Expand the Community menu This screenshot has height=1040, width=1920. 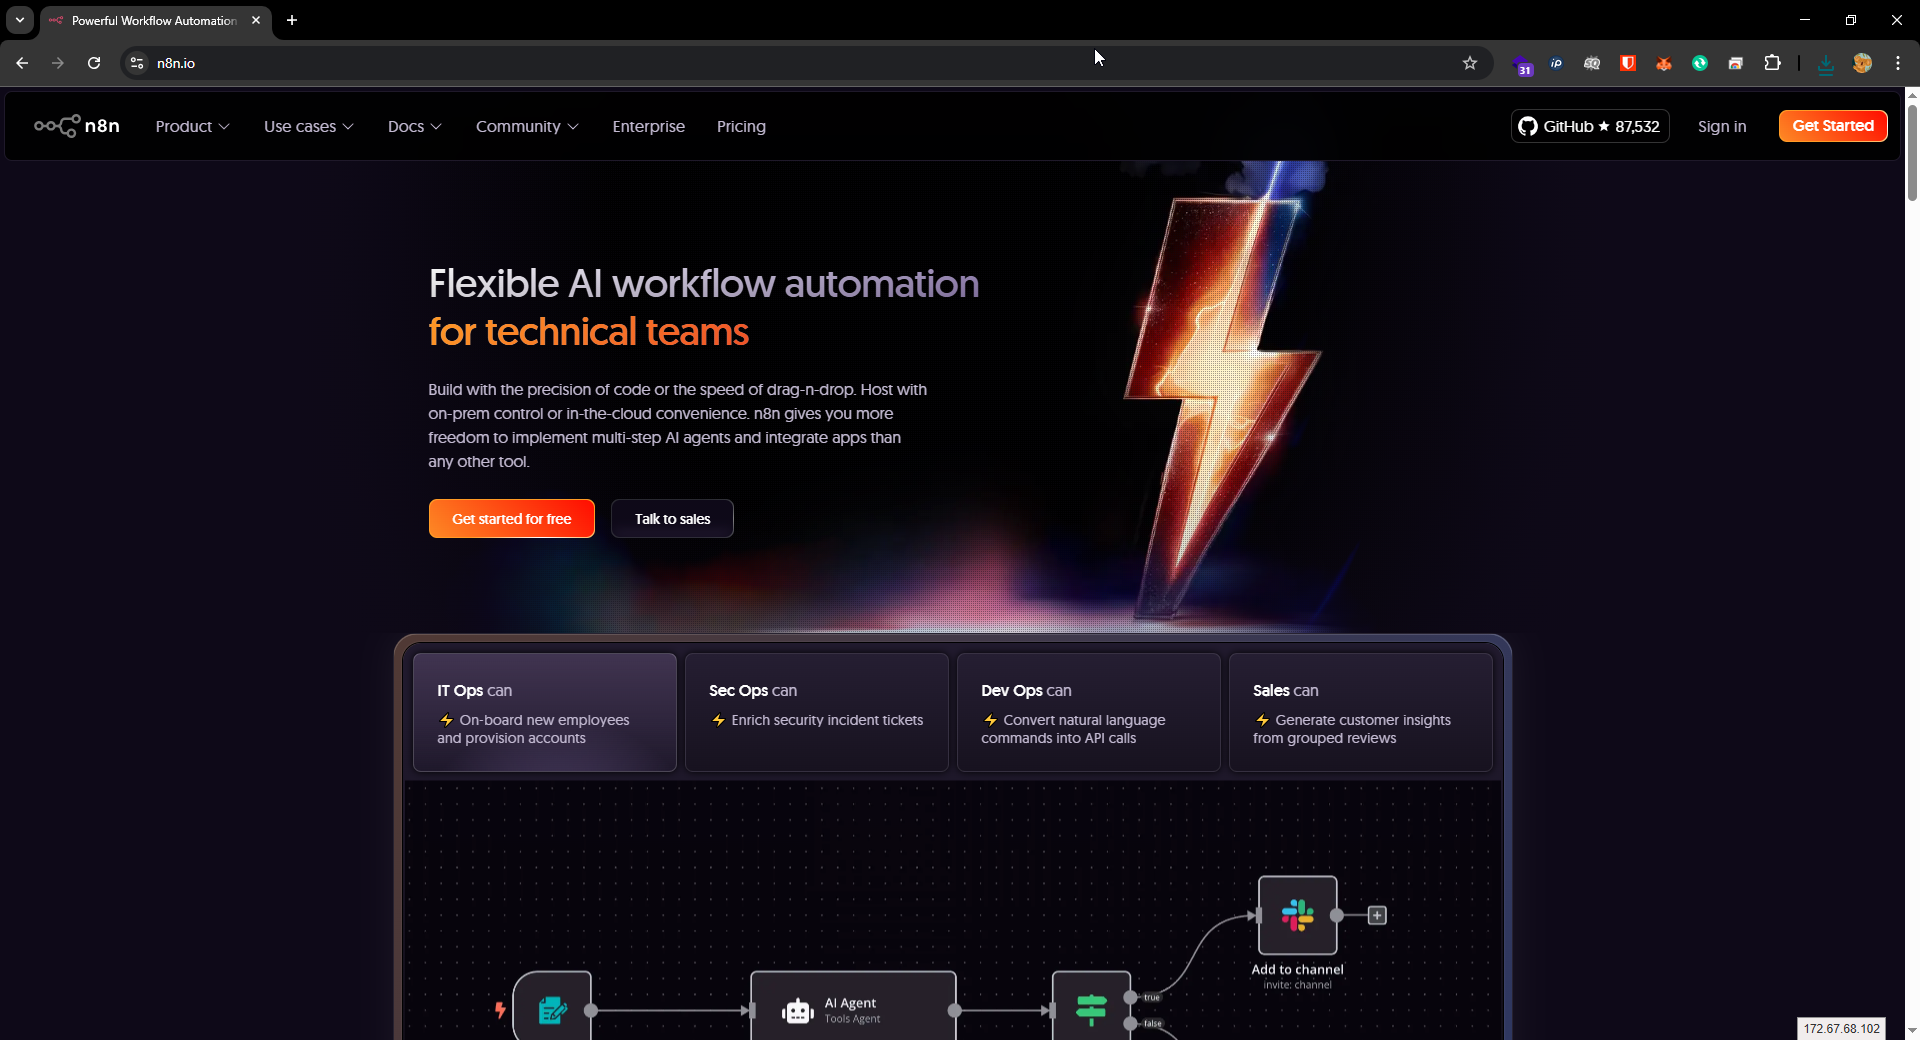point(527,126)
